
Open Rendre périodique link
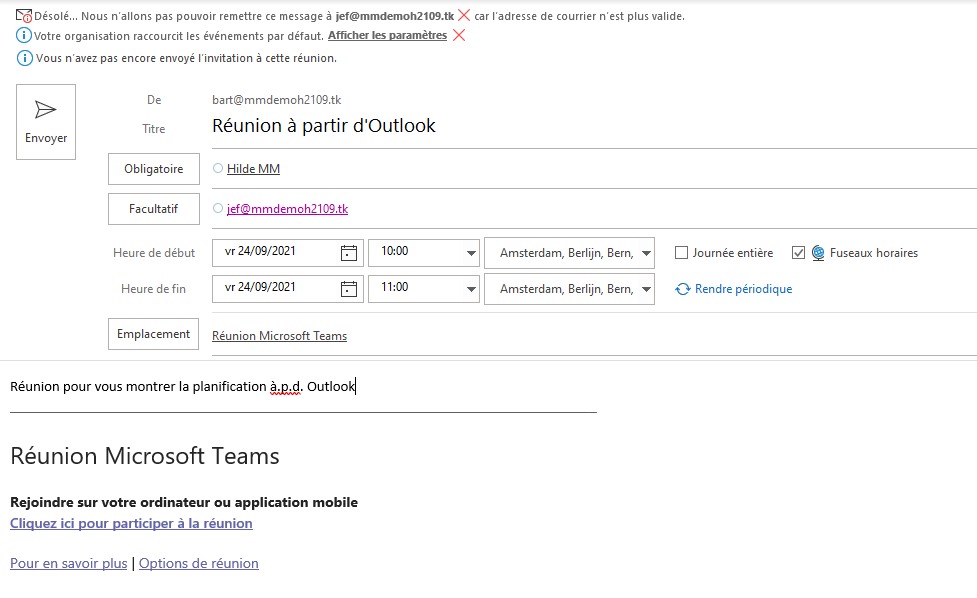tap(743, 289)
